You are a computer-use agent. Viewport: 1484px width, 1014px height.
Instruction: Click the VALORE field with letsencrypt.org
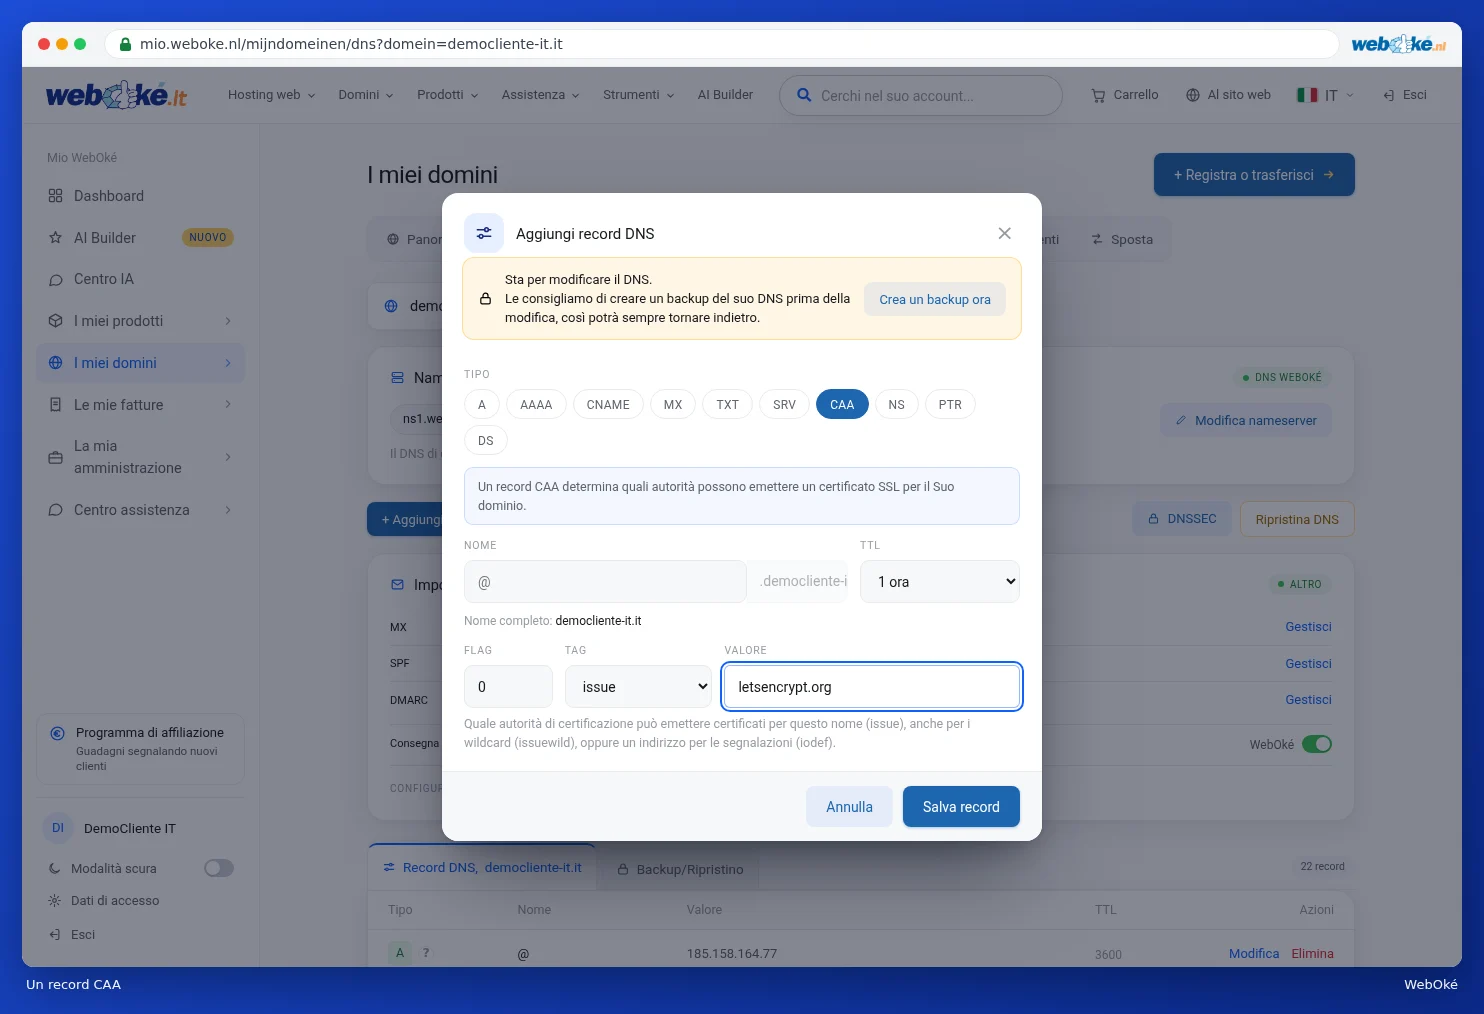click(x=872, y=687)
